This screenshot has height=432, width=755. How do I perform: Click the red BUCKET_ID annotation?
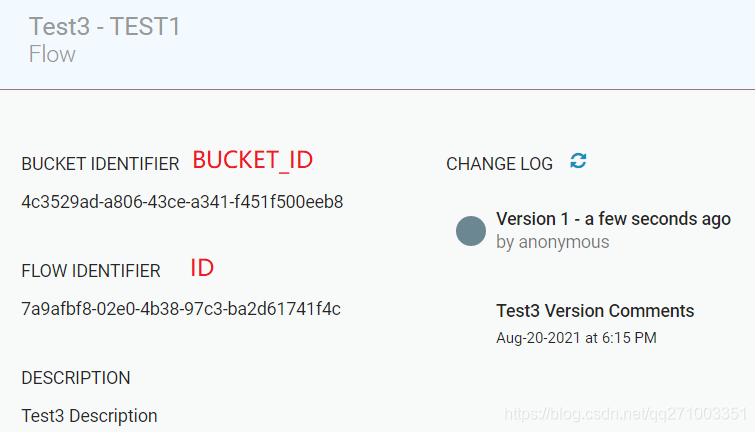click(x=253, y=160)
